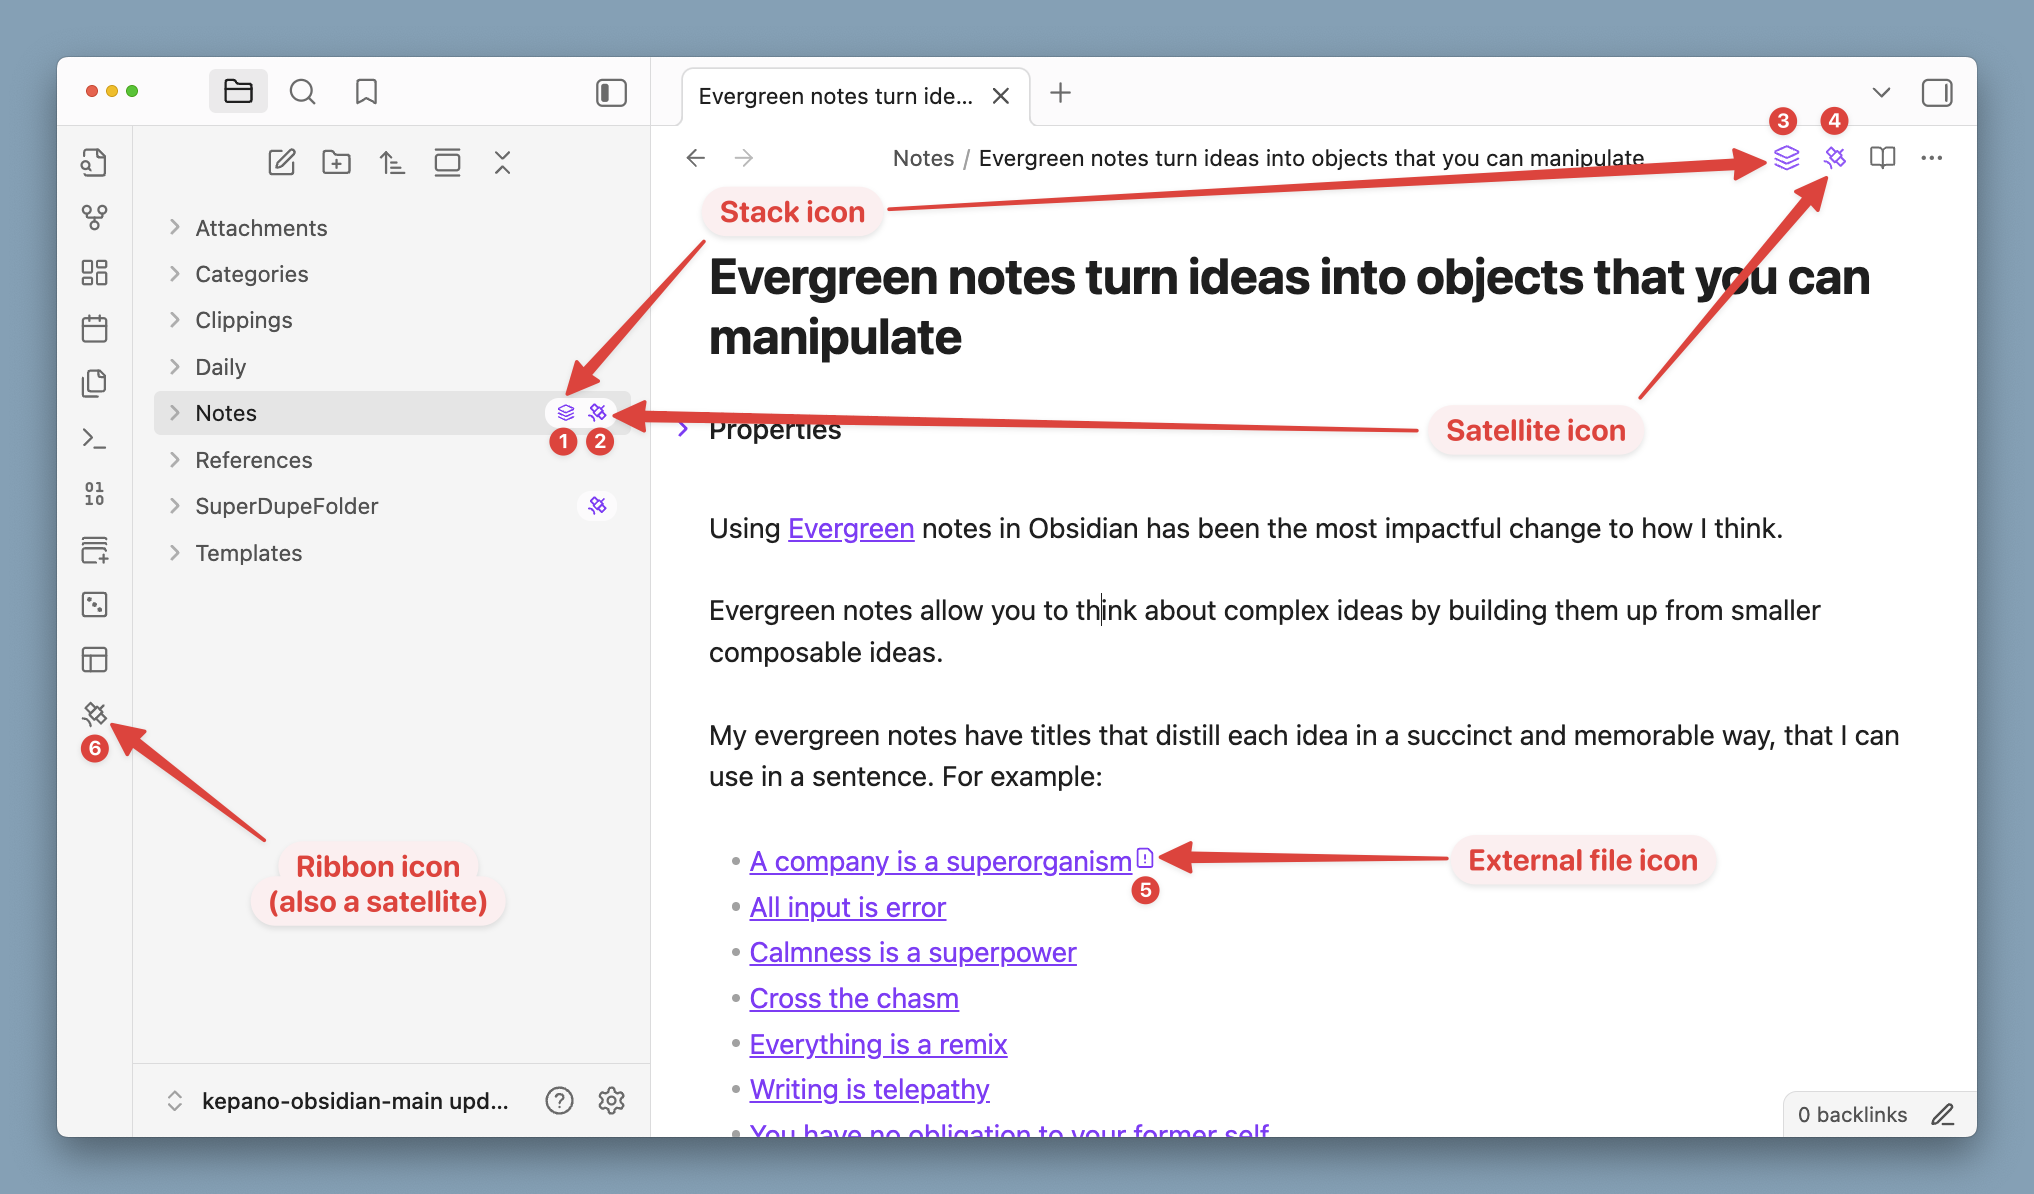Image resolution: width=2034 pixels, height=1194 pixels.
Task: Open the bookmarks sidebar tab
Action: (366, 92)
